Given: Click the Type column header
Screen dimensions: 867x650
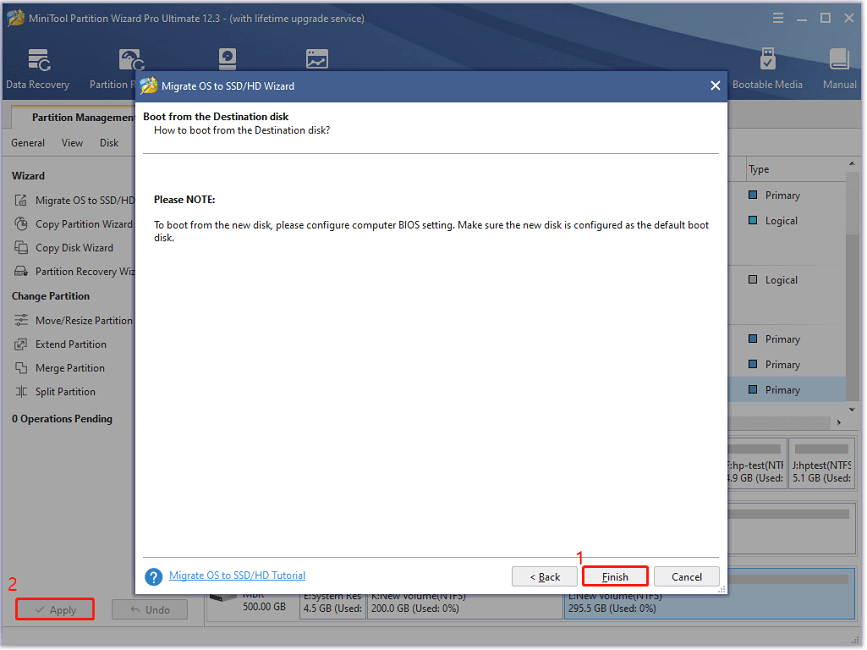Looking at the screenshot, I should click(759, 169).
